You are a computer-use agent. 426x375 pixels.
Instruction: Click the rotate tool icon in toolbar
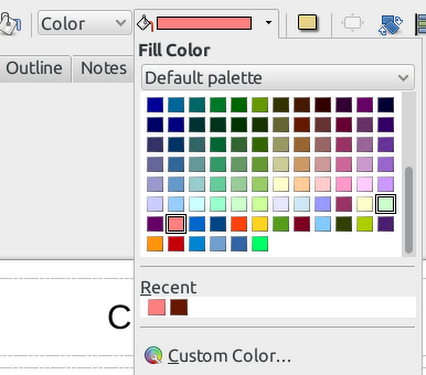coord(391,24)
